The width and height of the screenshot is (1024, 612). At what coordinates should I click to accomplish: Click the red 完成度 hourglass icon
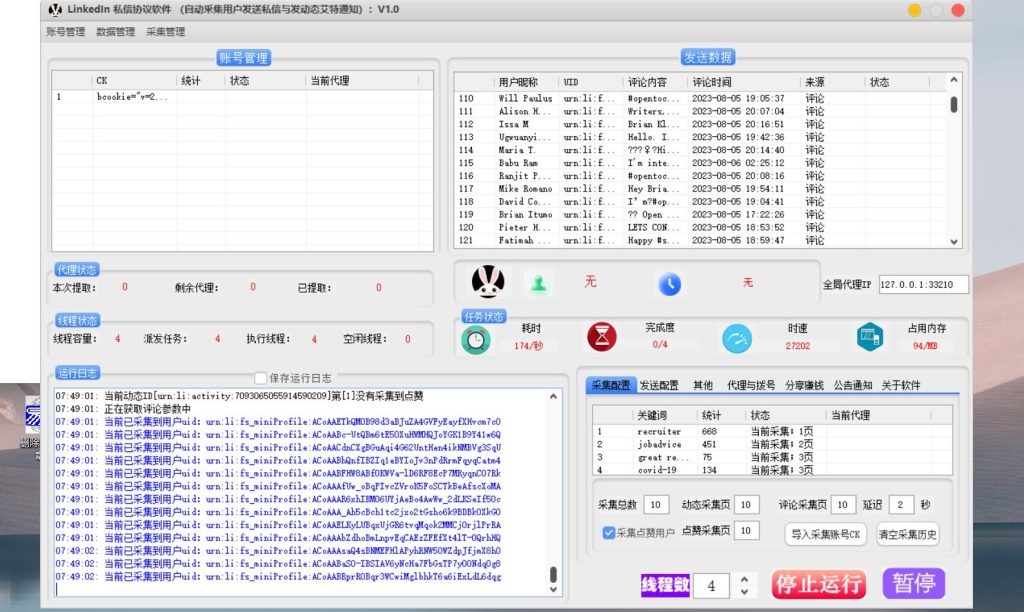601,338
